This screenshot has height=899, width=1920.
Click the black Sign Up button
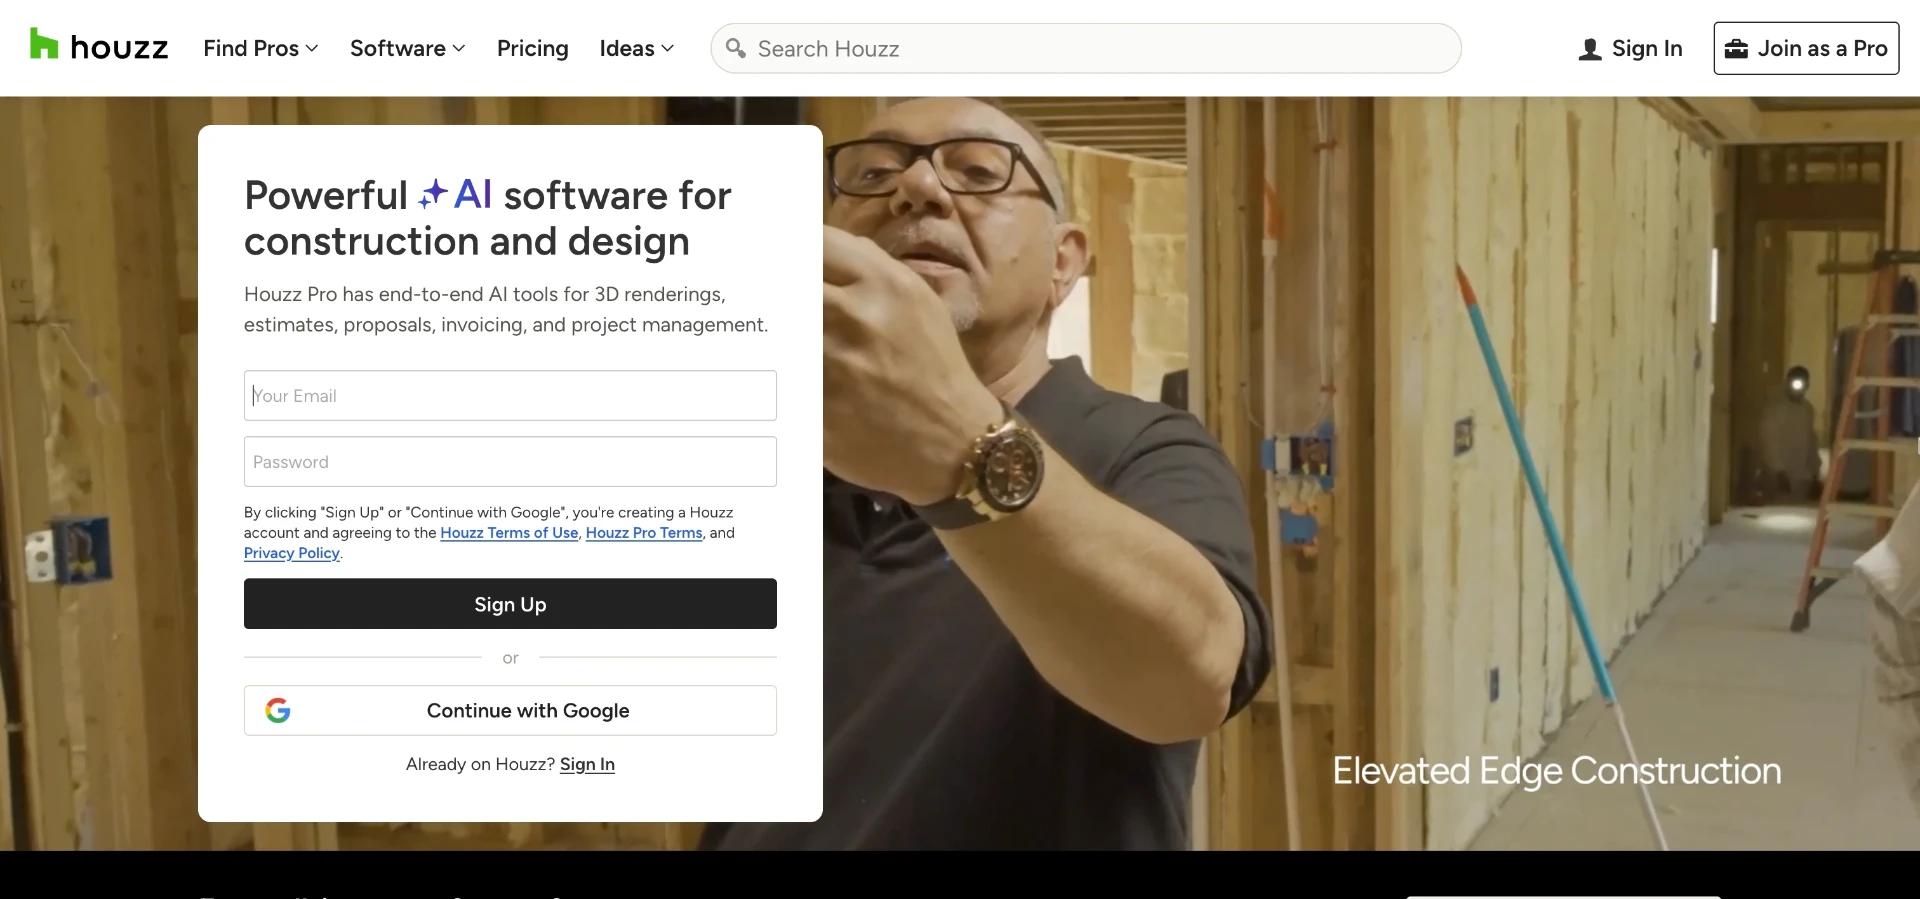[x=510, y=604]
